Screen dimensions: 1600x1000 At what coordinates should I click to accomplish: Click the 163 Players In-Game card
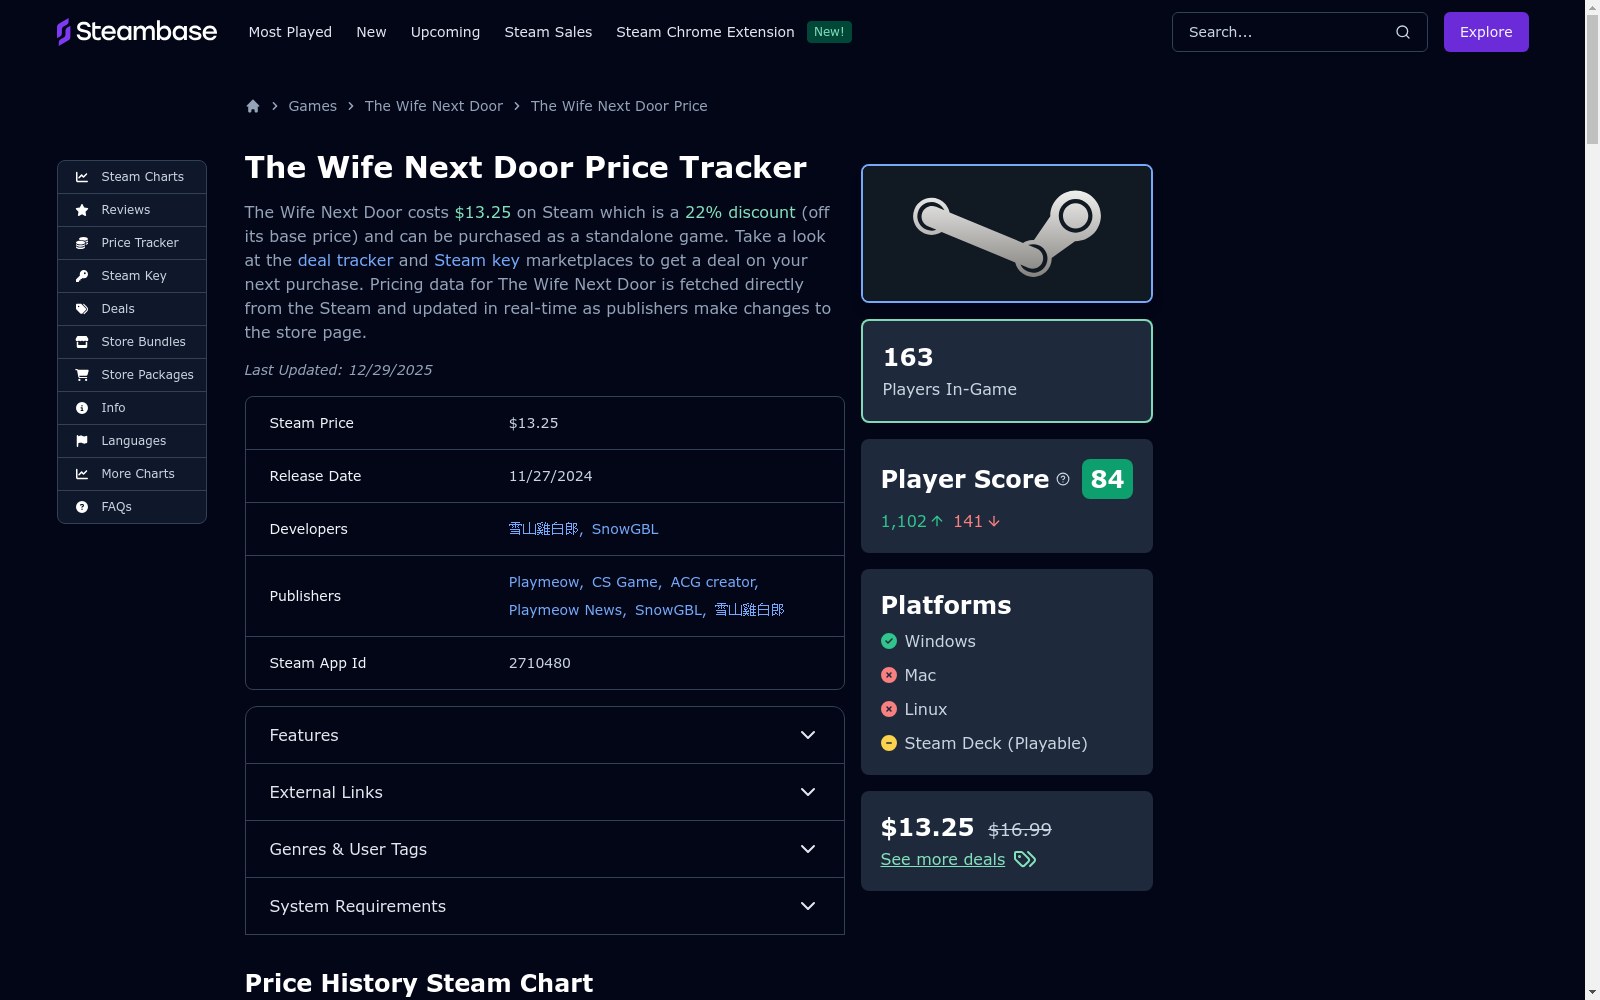coord(1007,371)
